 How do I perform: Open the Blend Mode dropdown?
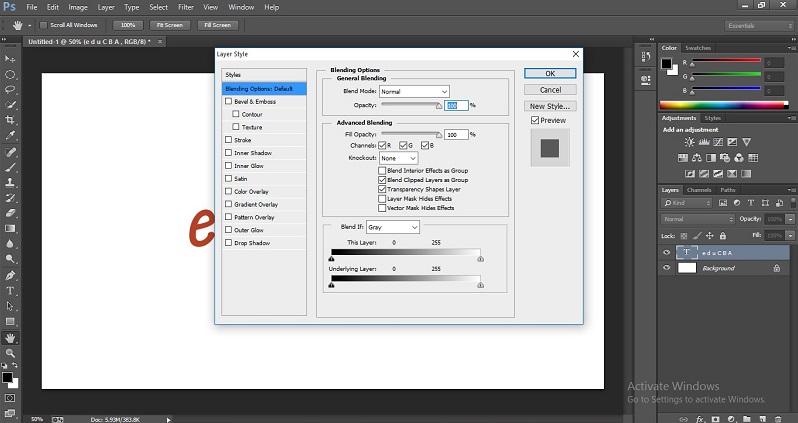click(x=415, y=91)
